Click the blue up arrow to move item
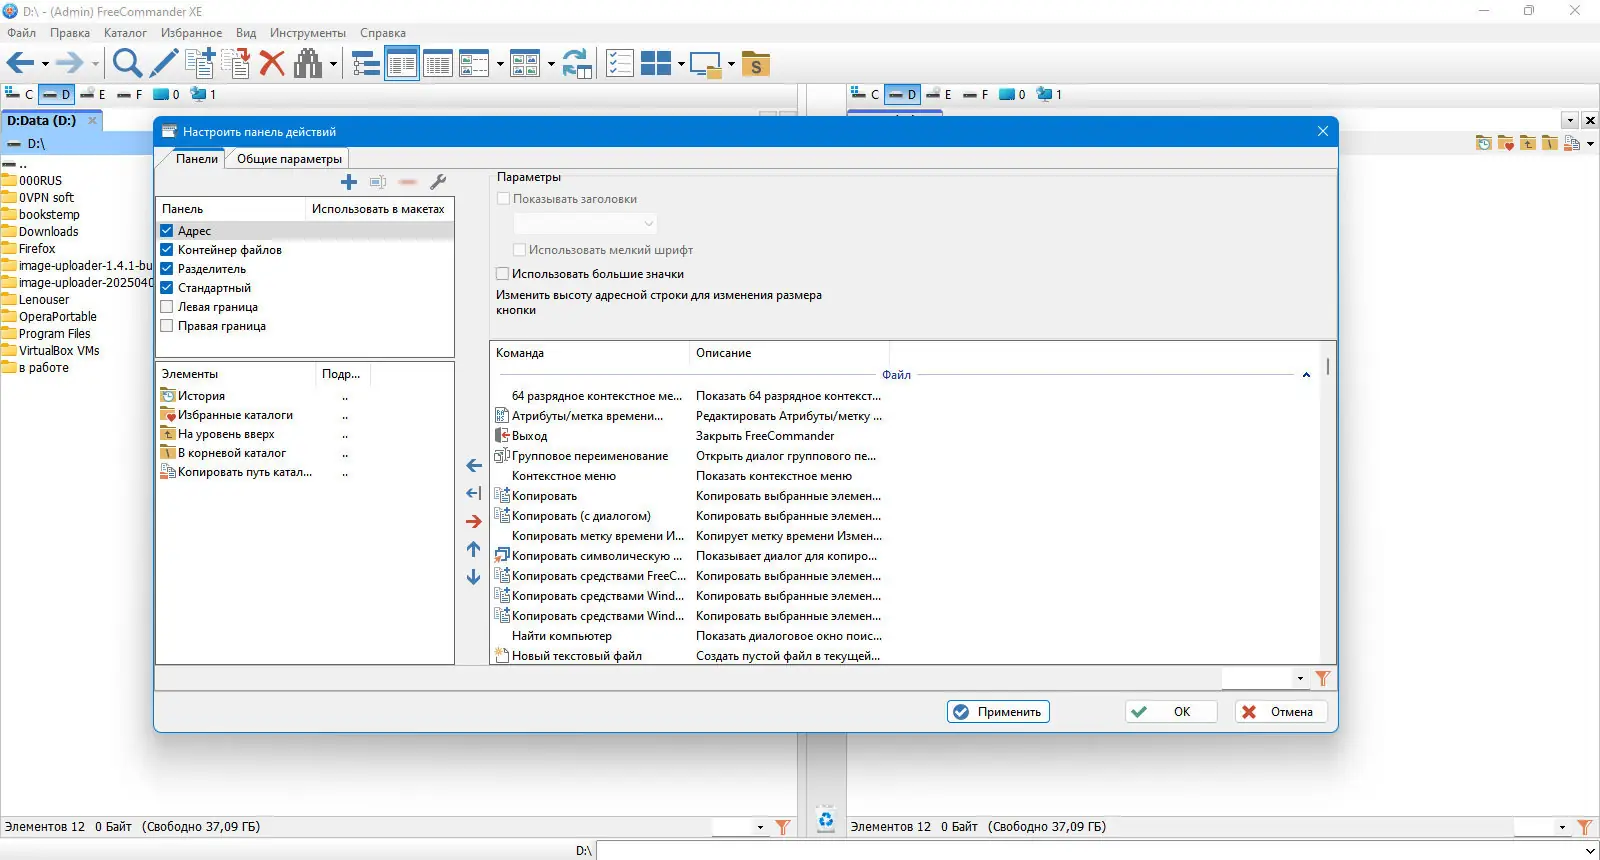This screenshot has width=1600, height=860. pos(474,549)
